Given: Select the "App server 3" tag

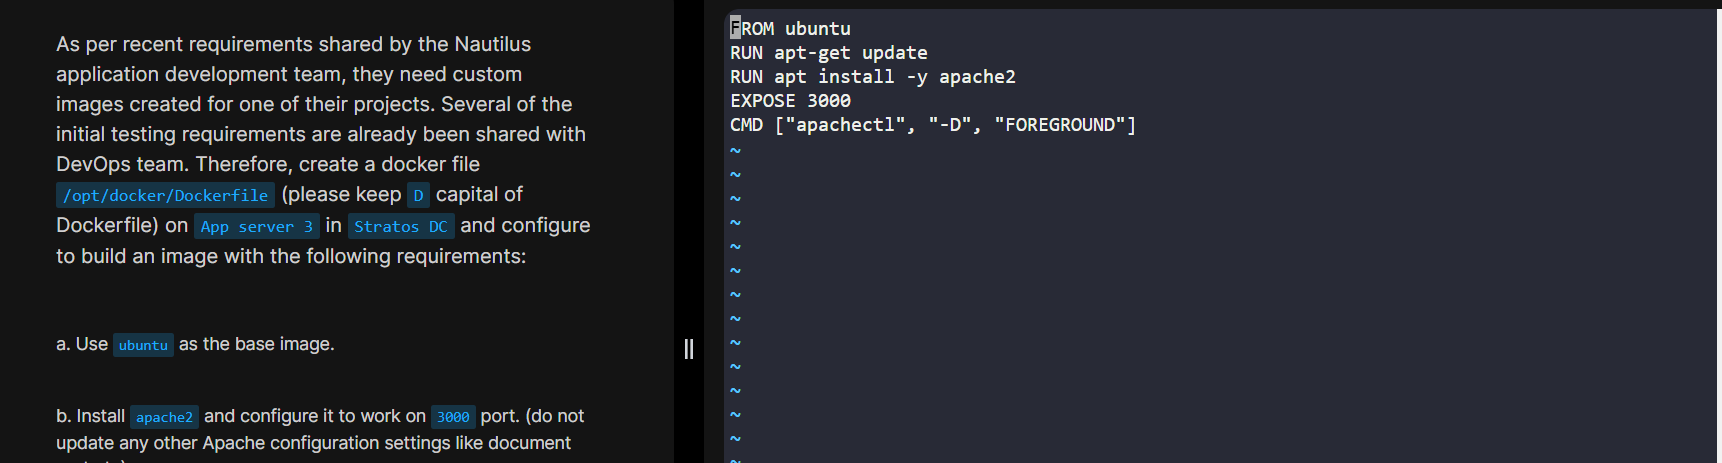Looking at the screenshot, I should click(x=256, y=226).
